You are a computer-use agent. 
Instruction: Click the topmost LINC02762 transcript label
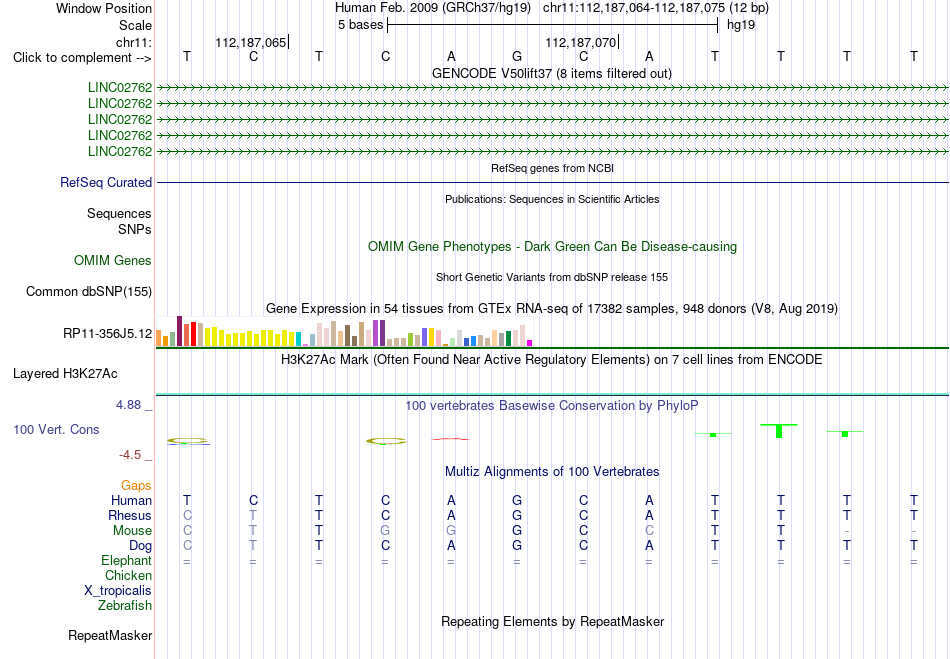point(120,88)
